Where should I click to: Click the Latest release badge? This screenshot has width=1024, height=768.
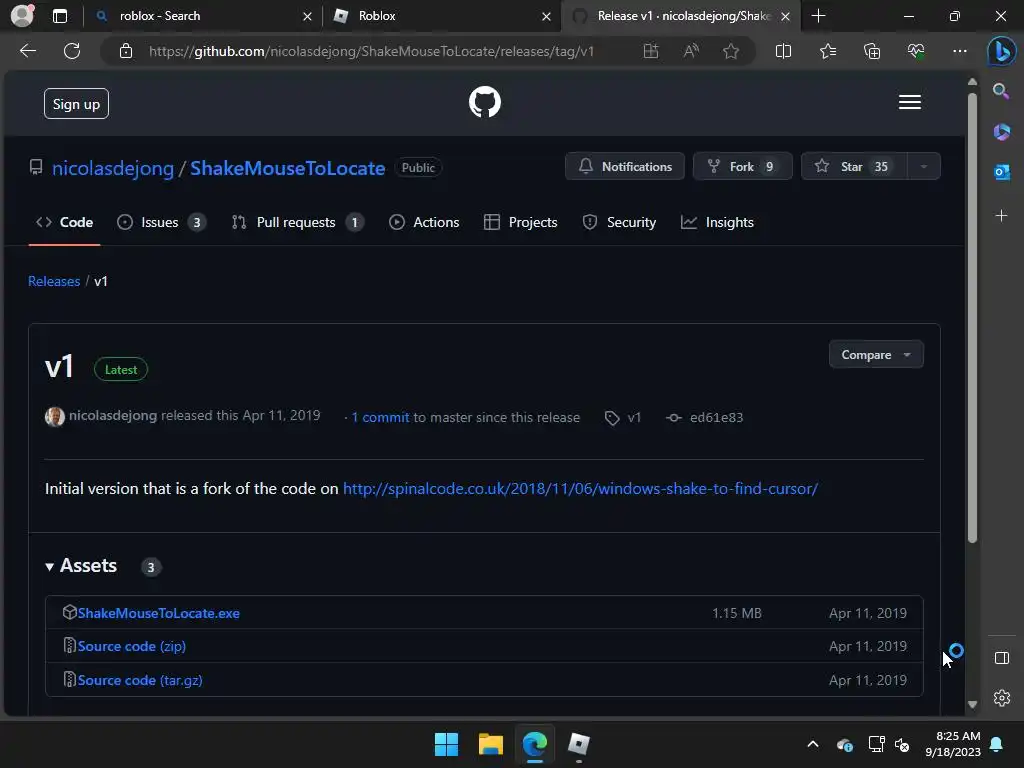pos(121,370)
